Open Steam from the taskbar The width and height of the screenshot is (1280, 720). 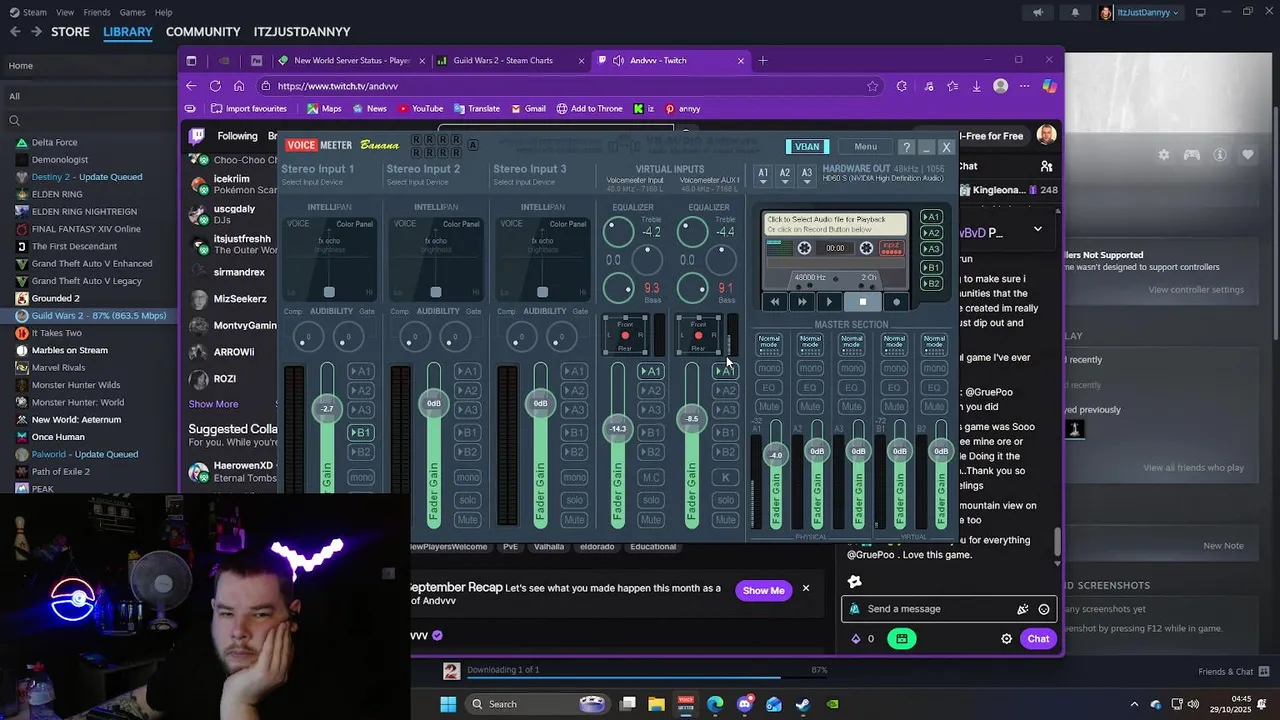802,704
